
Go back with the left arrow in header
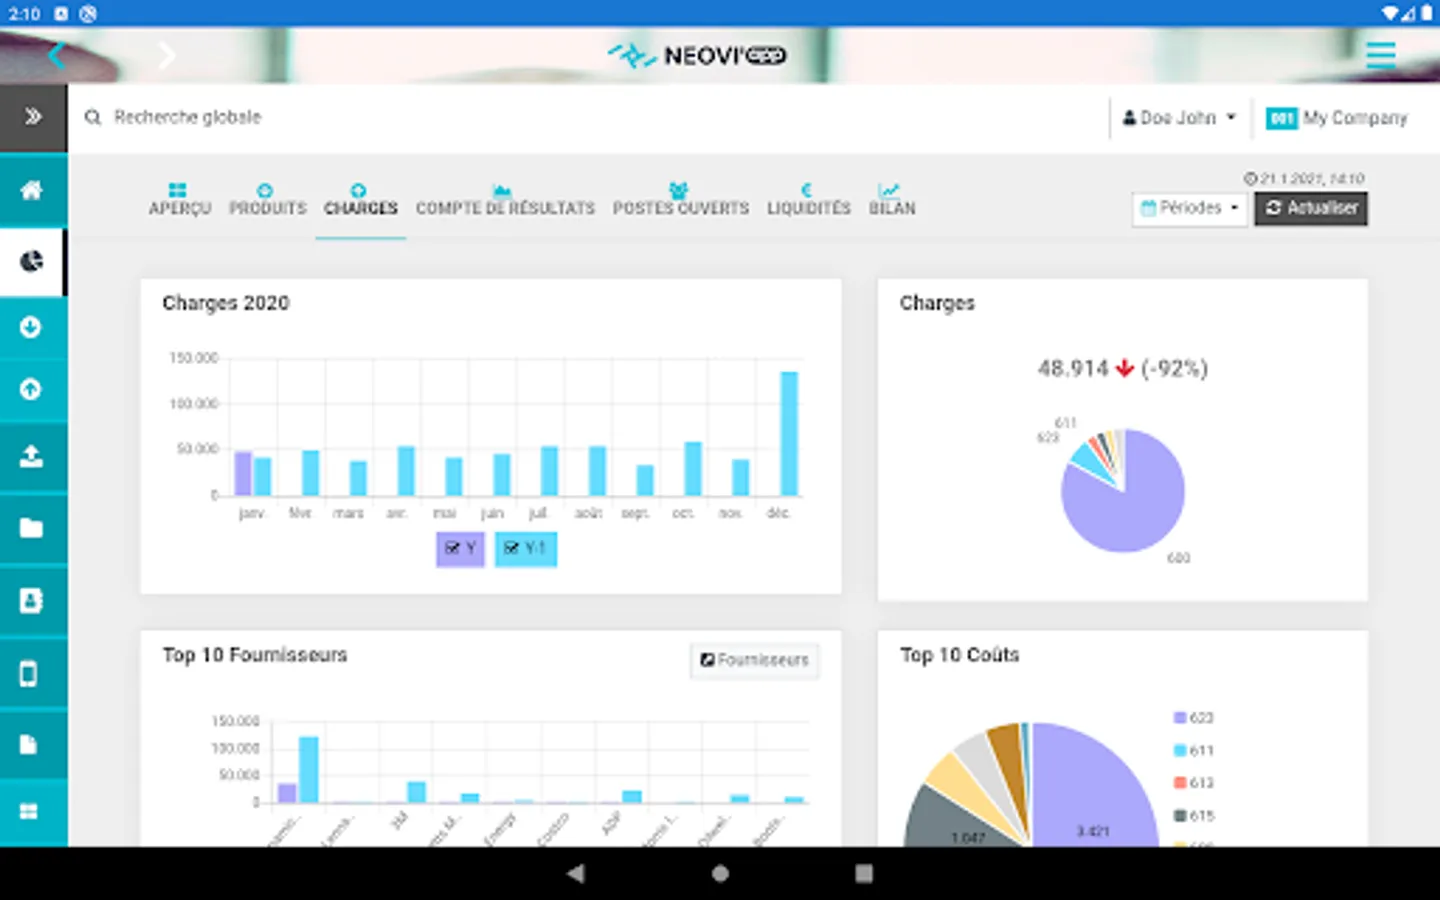click(x=57, y=55)
